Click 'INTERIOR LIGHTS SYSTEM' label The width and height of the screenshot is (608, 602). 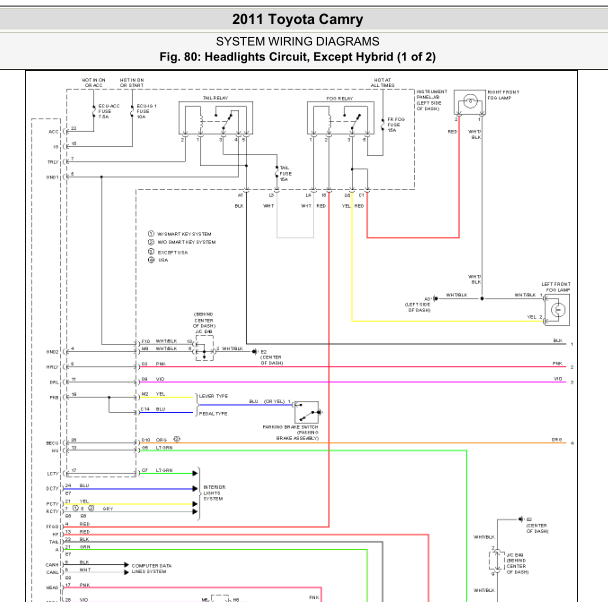pos(214,493)
